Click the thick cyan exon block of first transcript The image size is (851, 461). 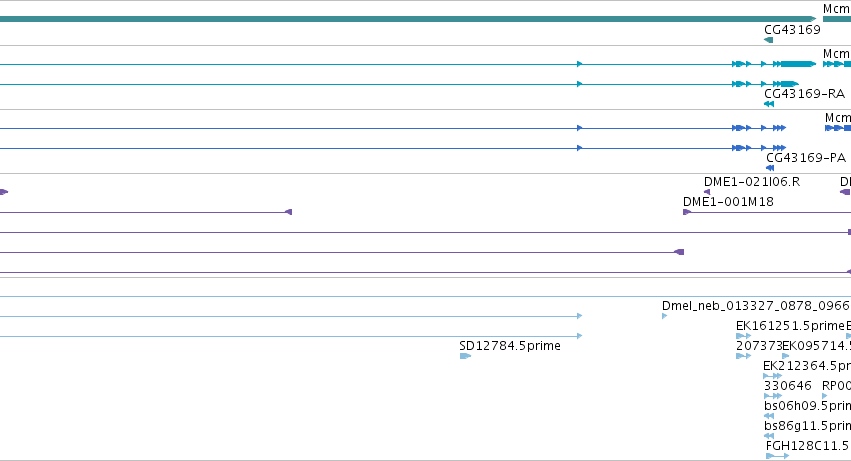798,64
